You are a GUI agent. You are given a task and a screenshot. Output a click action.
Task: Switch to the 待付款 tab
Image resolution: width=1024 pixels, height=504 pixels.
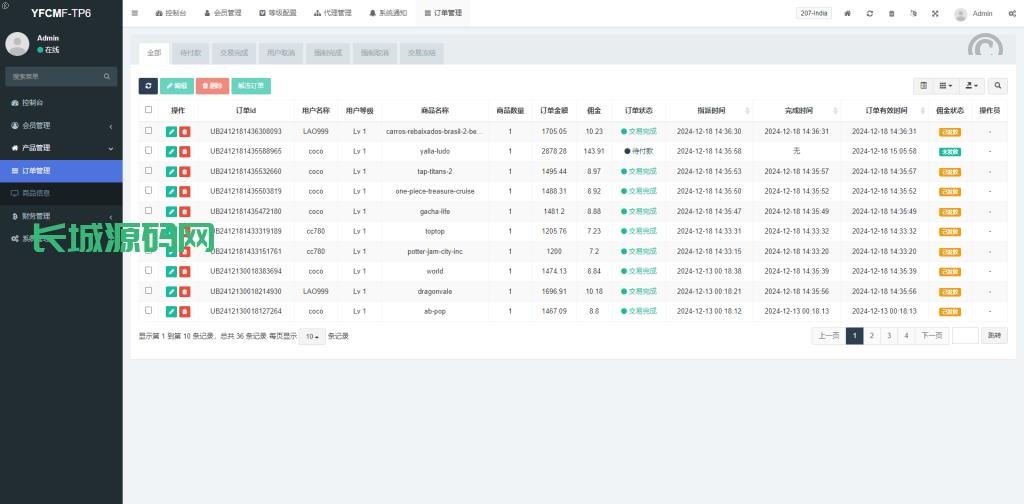(x=189, y=53)
